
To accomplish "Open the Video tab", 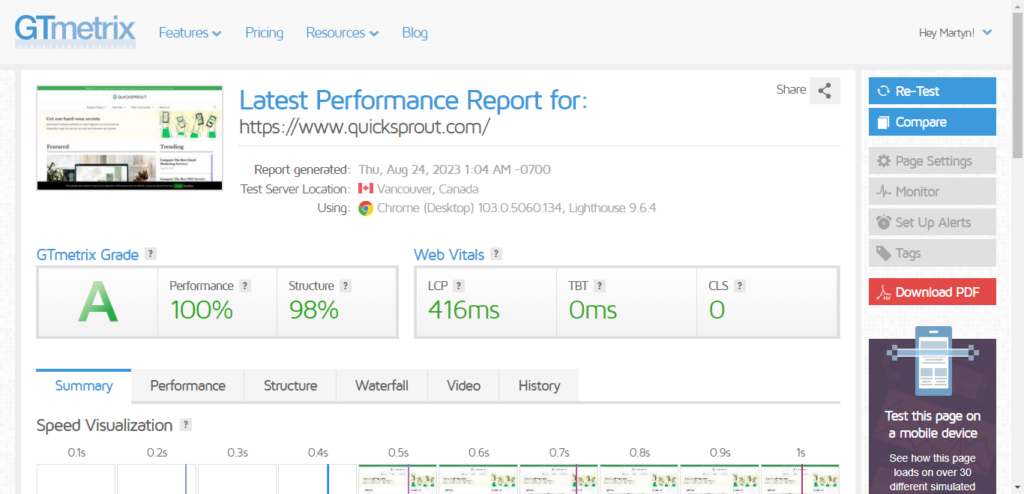I will (464, 386).
